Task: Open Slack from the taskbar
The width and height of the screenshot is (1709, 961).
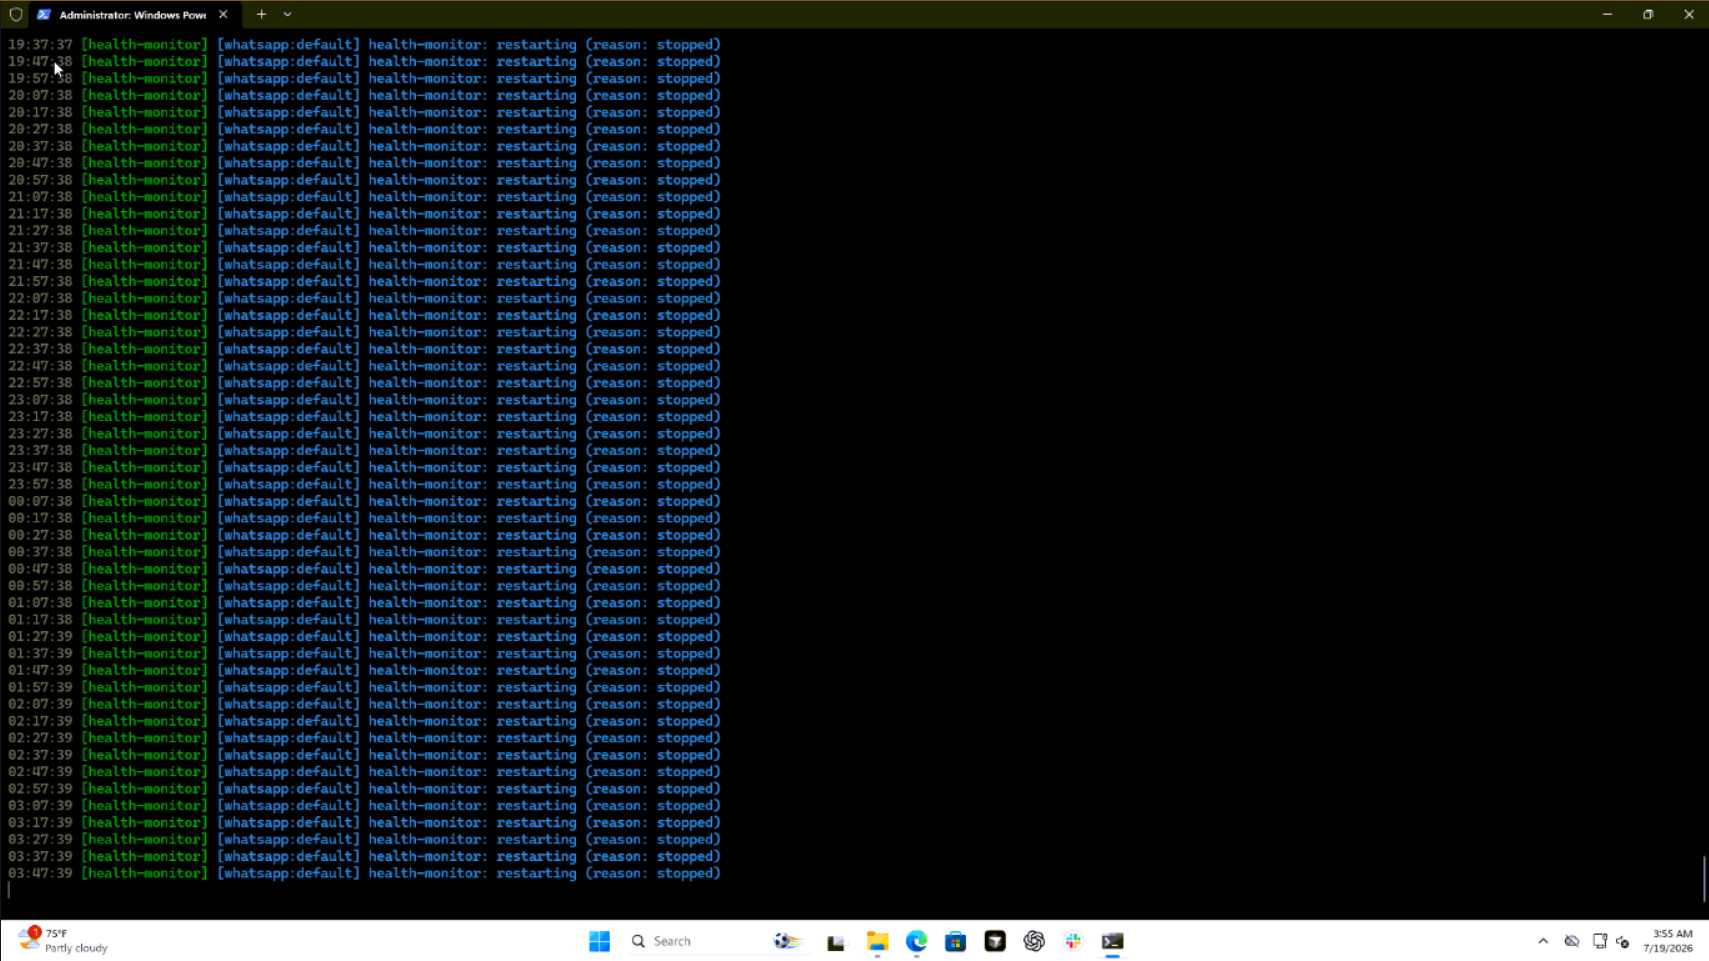Action: pyautogui.click(x=1073, y=941)
